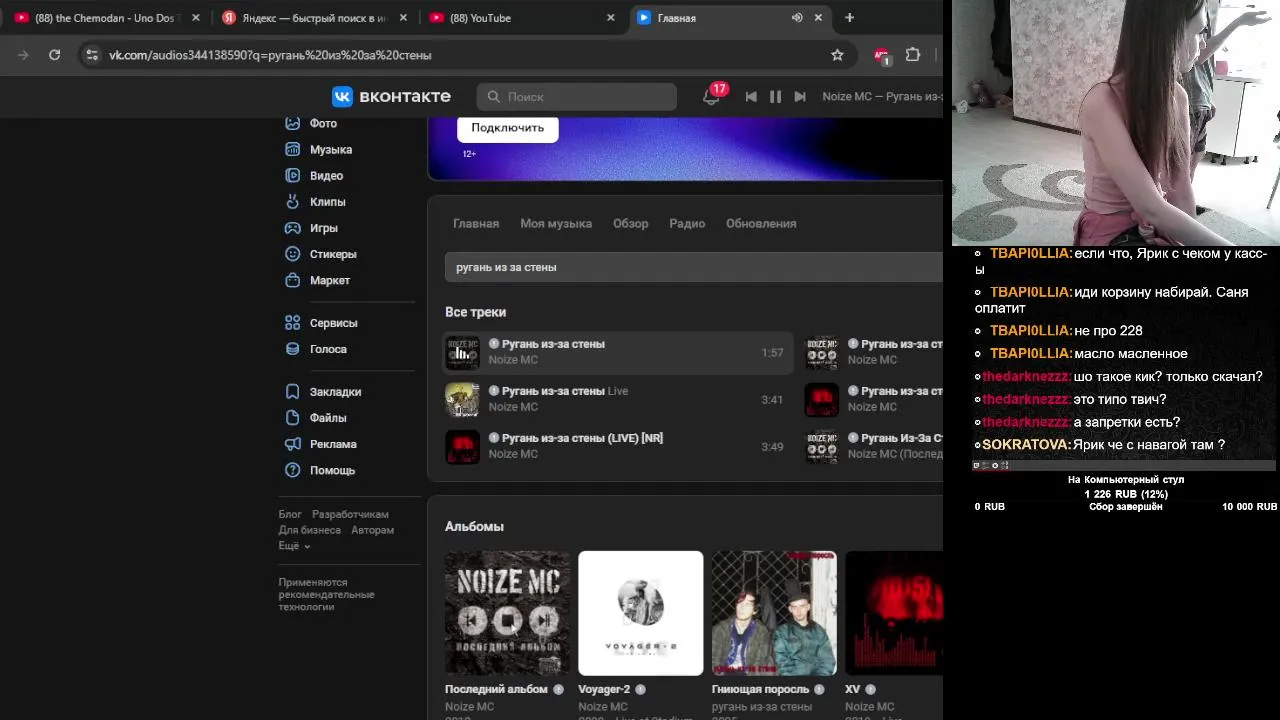Open a new browser tab
Image resolution: width=1280 pixels, height=720 pixels.
click(849, 18)
